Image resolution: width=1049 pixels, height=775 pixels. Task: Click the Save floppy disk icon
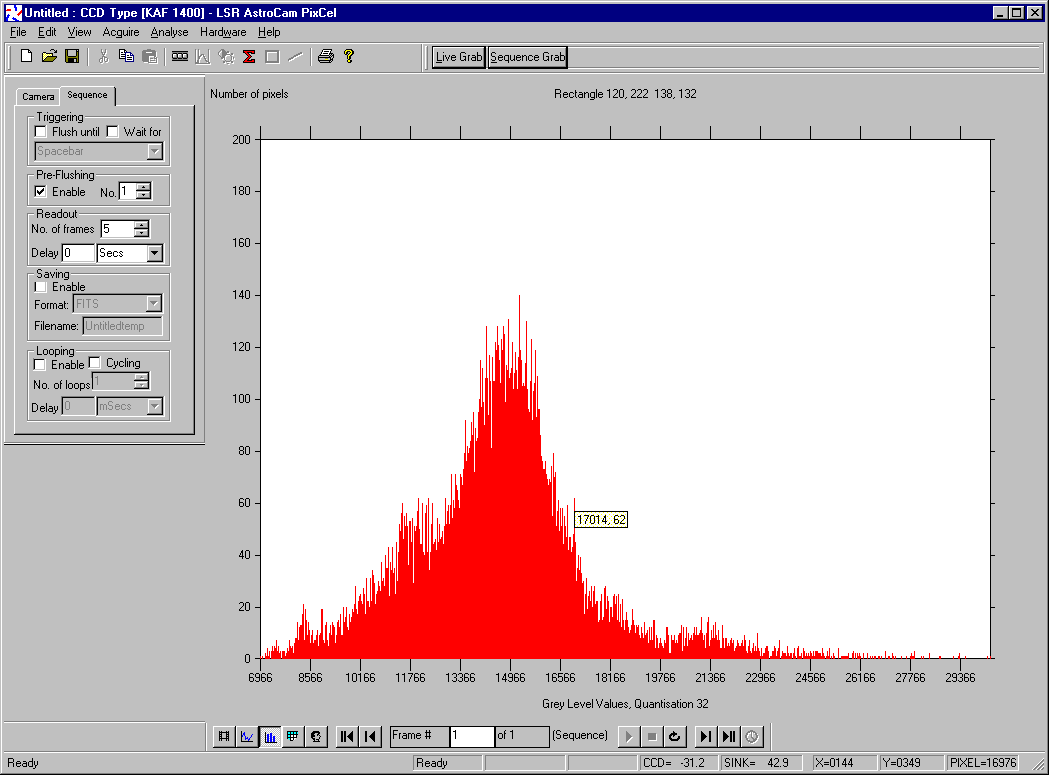pyautogui.click(x=72, y=57)
